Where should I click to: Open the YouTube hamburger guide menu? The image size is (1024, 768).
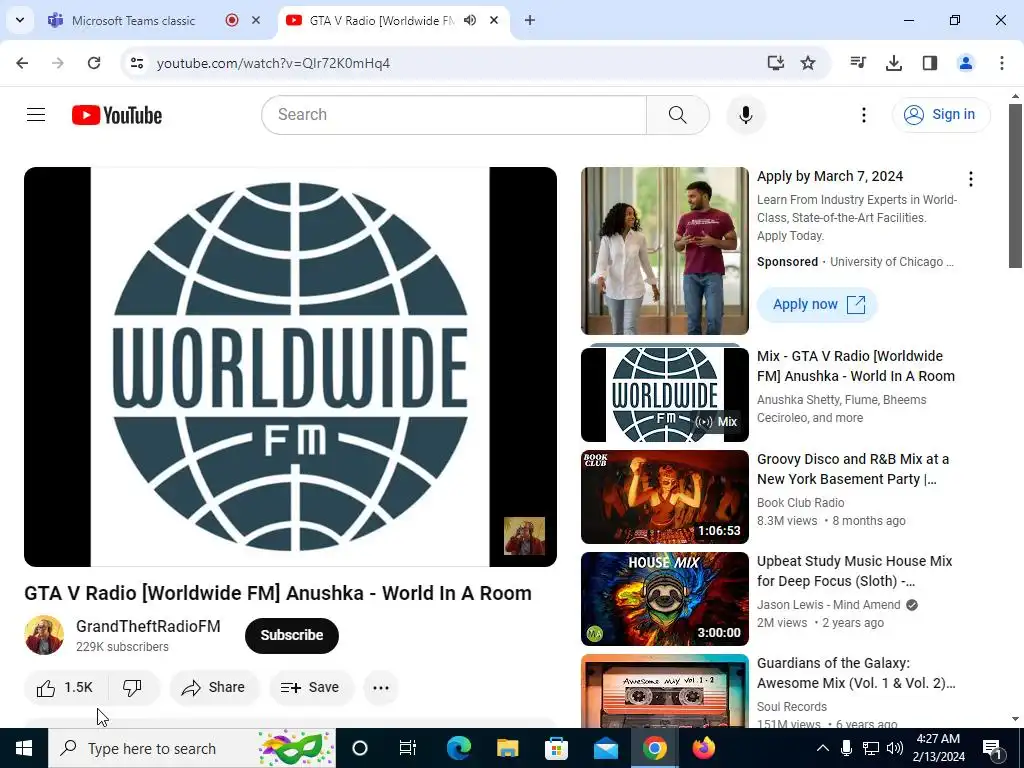tap(36, 115)
